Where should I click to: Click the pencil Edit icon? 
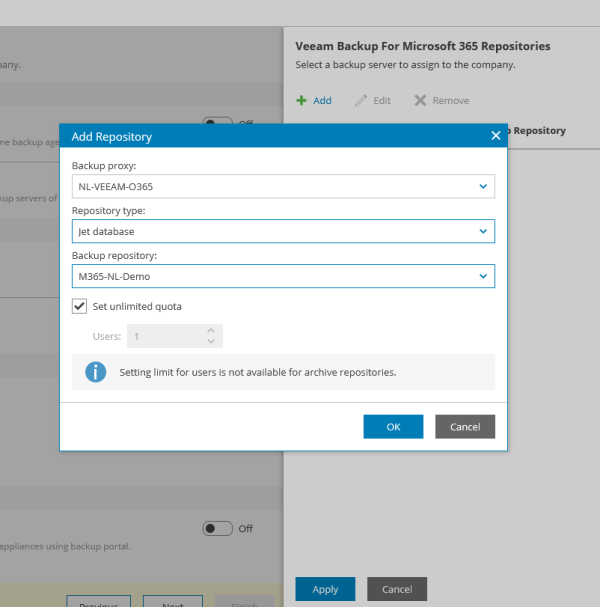click(361, 101)
